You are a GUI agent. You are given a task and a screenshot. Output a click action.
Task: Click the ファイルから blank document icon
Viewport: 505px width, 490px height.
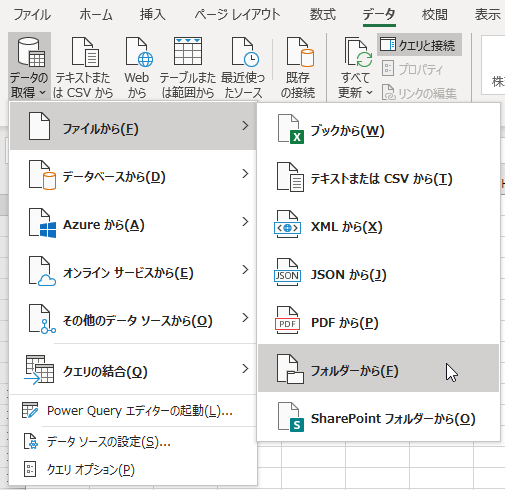pos(39,126)
